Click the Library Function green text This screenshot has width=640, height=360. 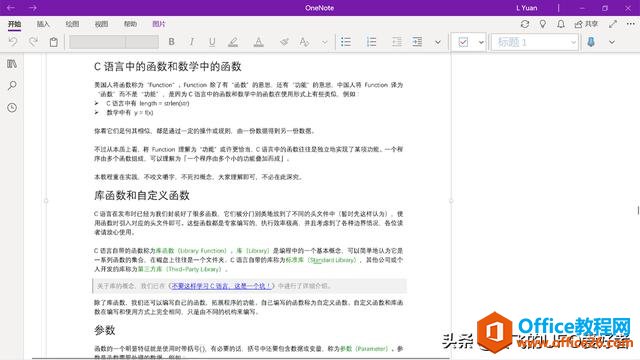coord(202,251)
